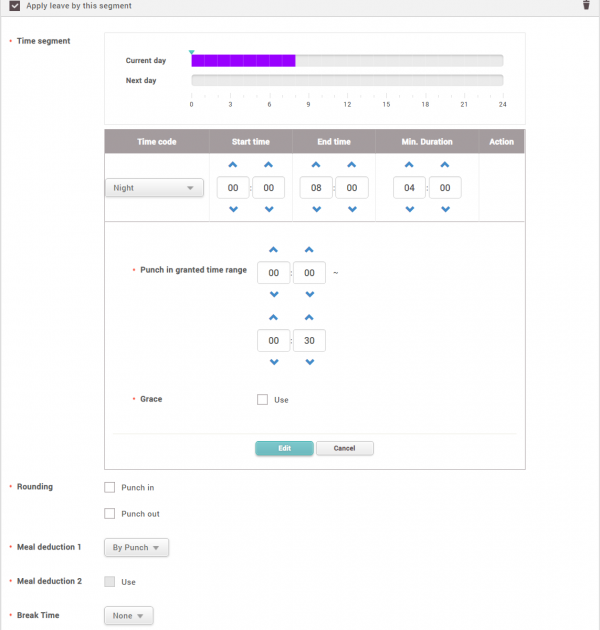
Task: Open the Night time code dropdown
Action: [154, 188]
